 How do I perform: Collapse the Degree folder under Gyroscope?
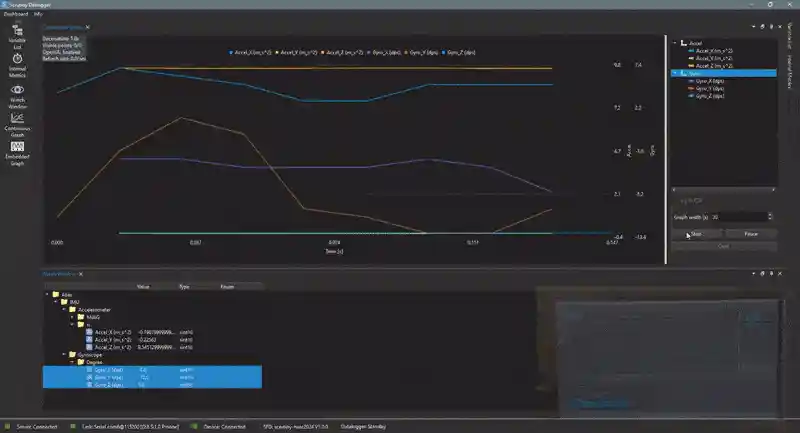72,362
